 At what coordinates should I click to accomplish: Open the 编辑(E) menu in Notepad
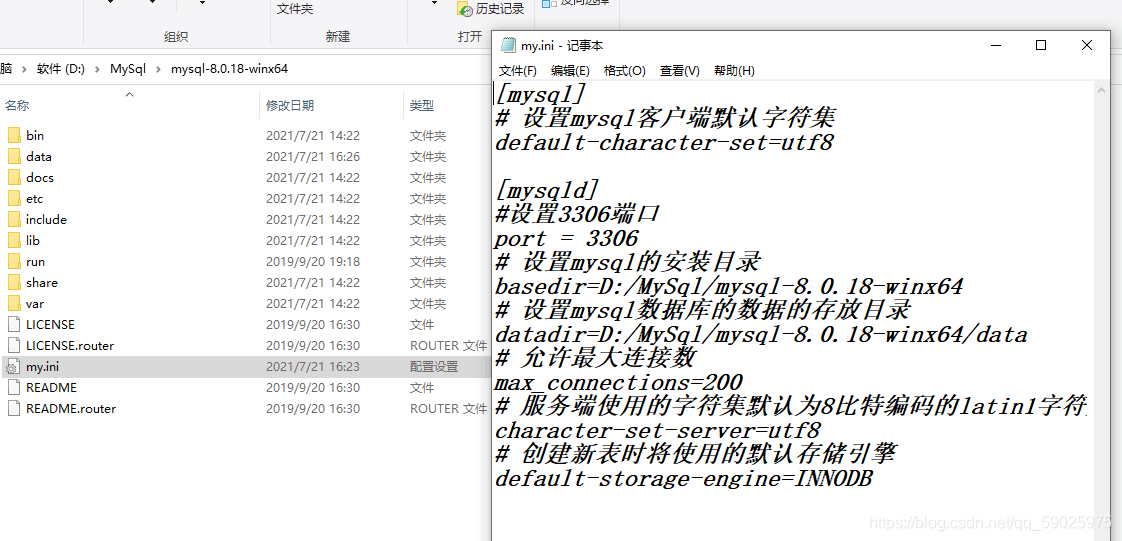[x=570, y=71]
